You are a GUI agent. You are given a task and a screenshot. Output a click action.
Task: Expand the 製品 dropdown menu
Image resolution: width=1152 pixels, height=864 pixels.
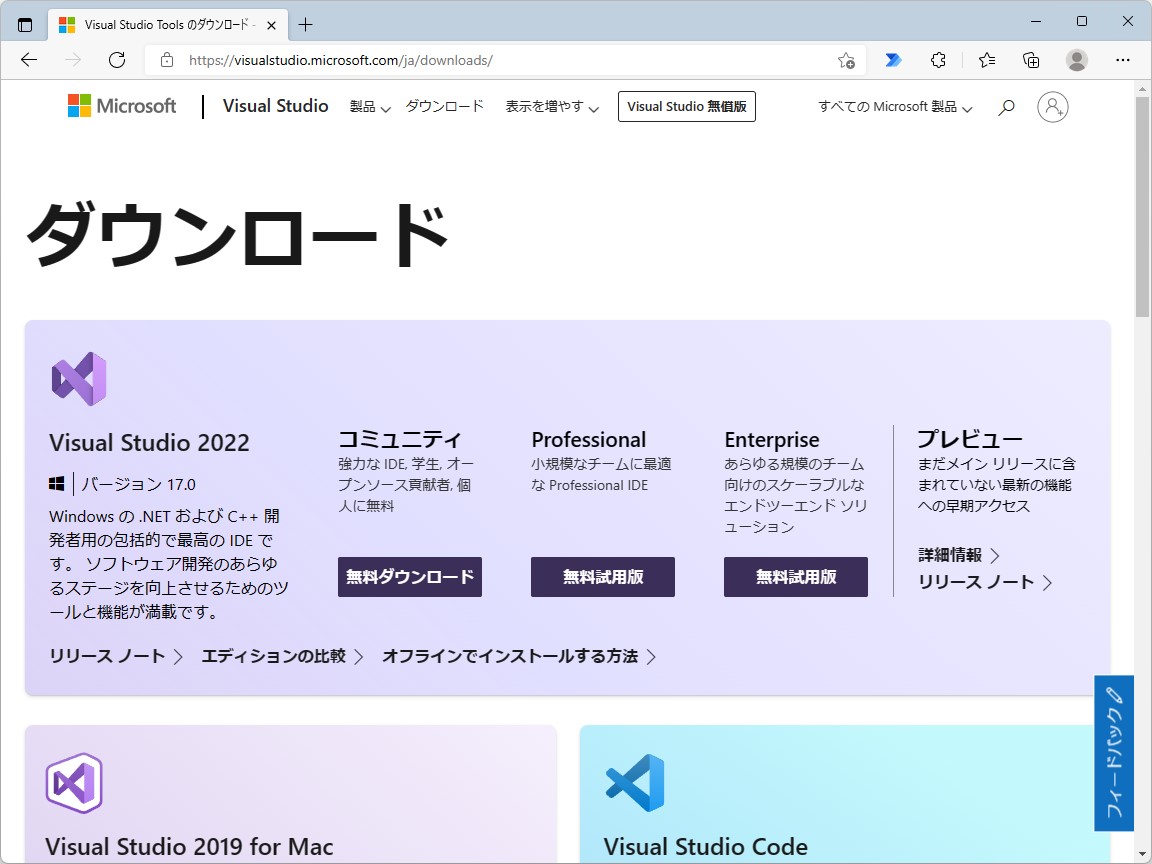point(369,106)
